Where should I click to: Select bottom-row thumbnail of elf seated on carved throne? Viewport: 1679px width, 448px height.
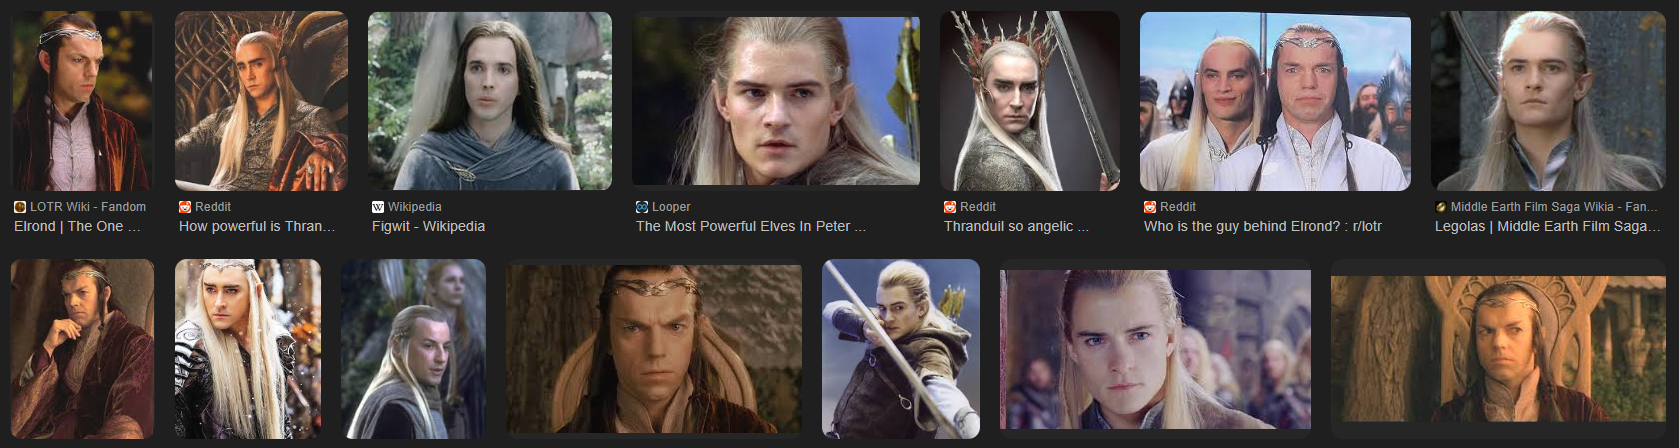(1496, 348)
